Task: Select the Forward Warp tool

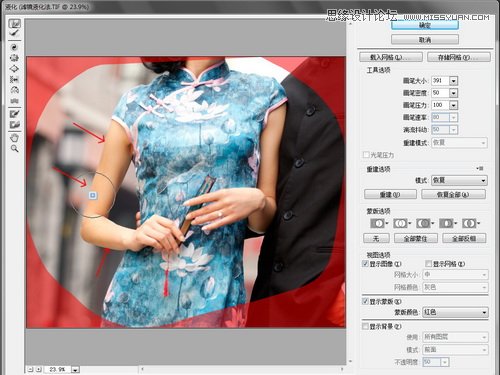Action: (x=15, y=24)
